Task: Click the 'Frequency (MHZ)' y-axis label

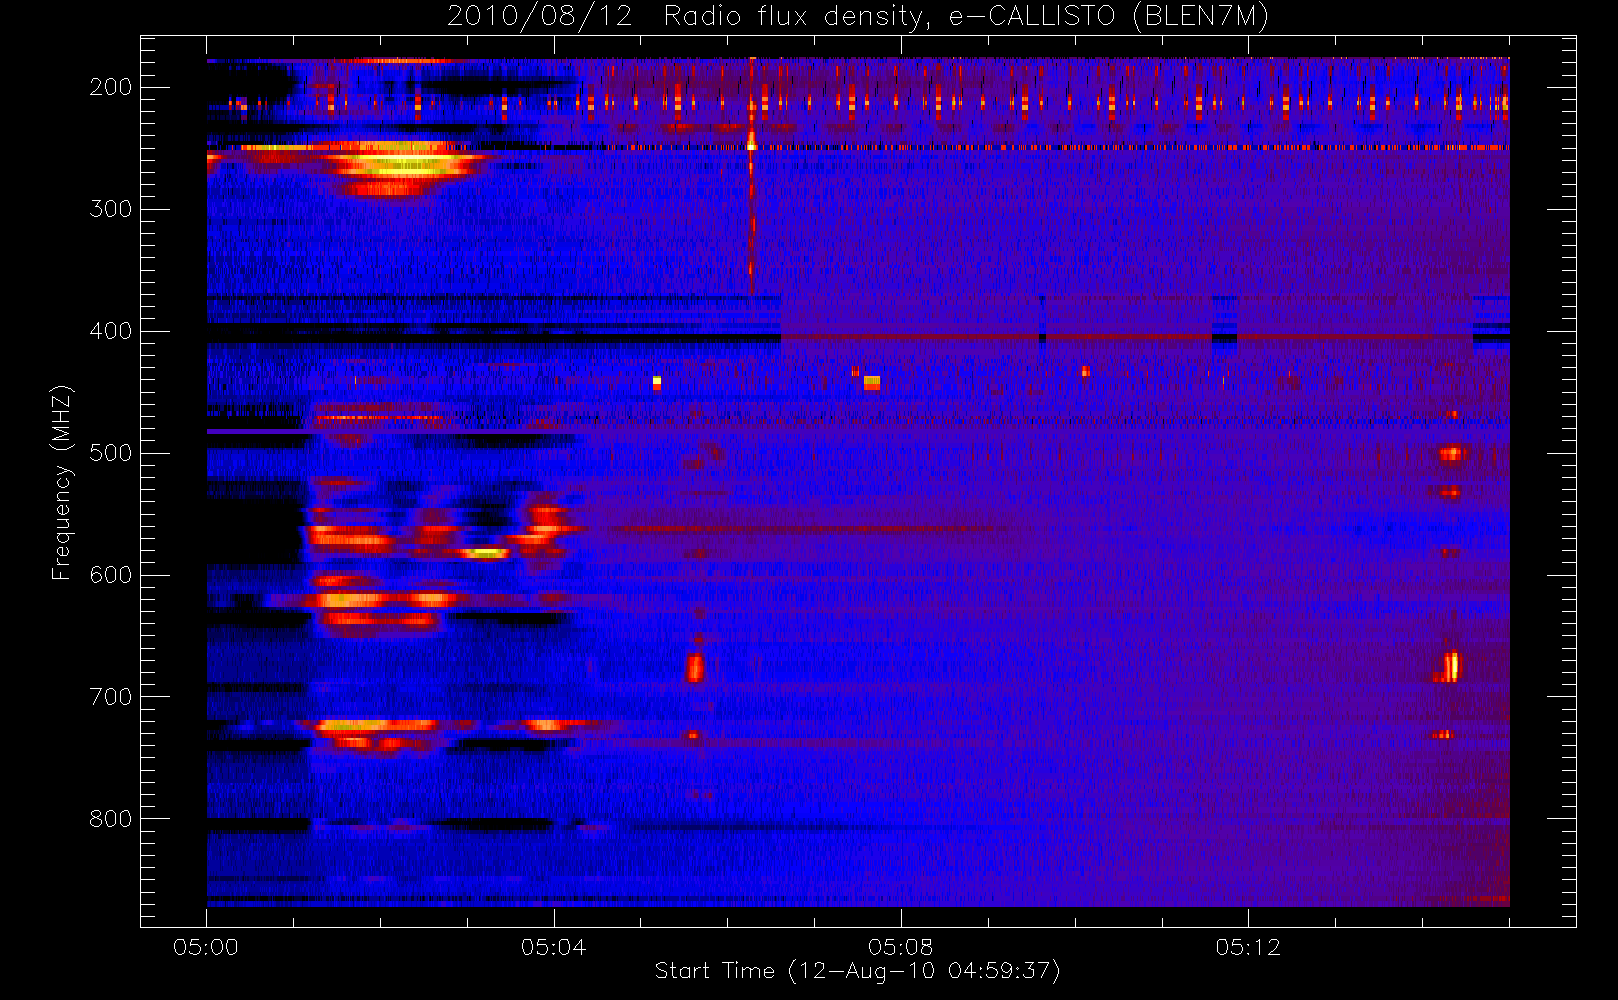Action: click(x=62, y=482)
